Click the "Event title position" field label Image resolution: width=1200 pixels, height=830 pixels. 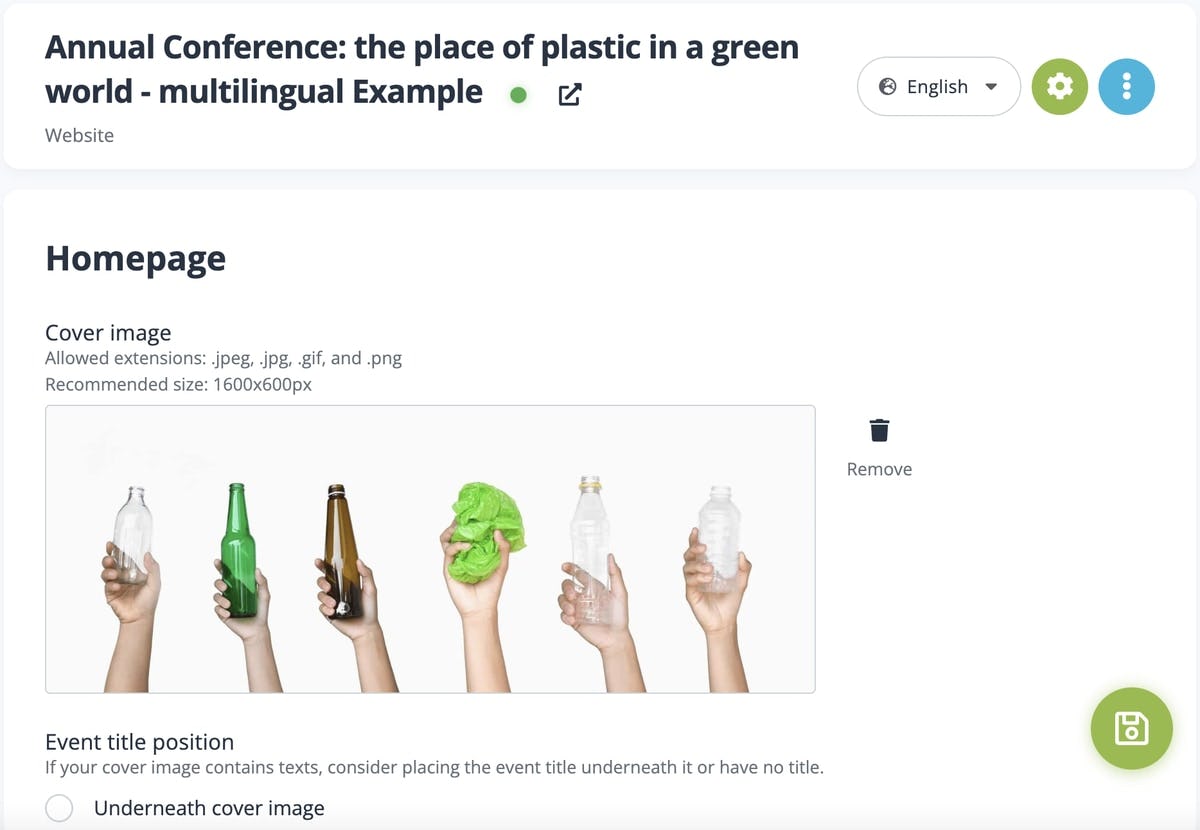139,742
